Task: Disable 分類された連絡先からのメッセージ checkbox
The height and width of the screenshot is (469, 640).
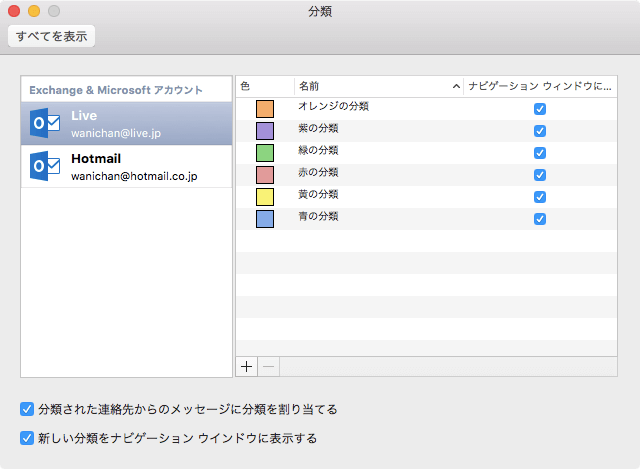Action: 27,409
